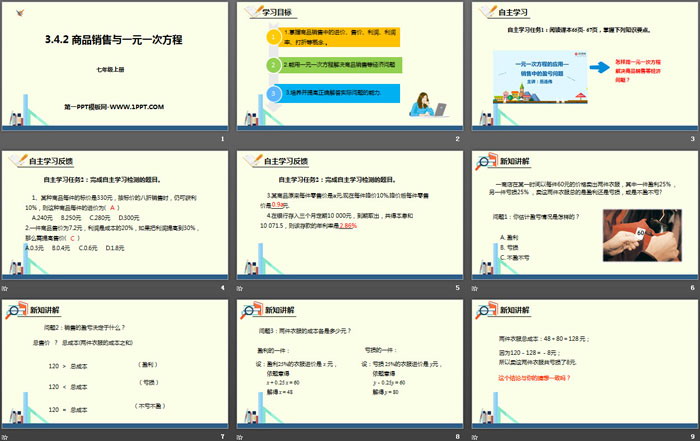This screenshot has height=441, width=700.
Task: Click the magnifier icon in slide 6 header
Action: [486, 161]
